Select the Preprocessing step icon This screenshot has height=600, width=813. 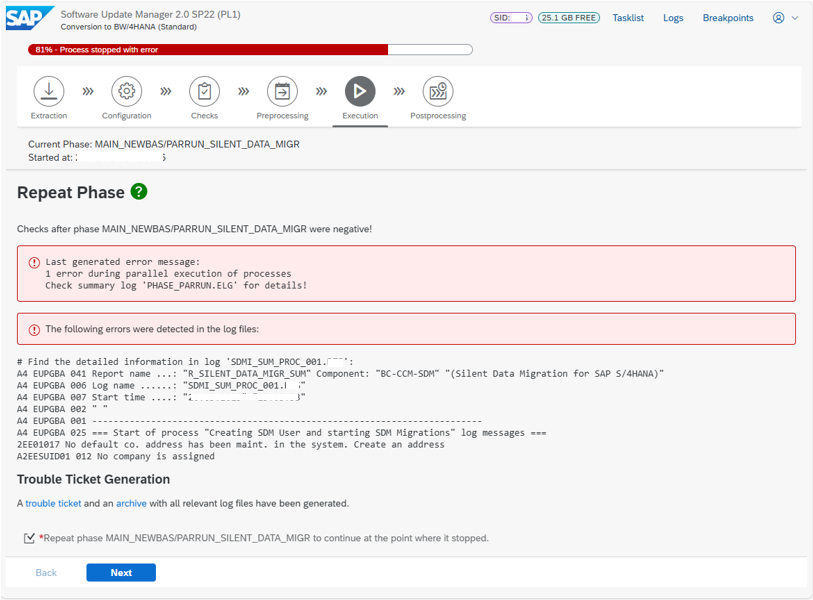[x=282, y=91]
